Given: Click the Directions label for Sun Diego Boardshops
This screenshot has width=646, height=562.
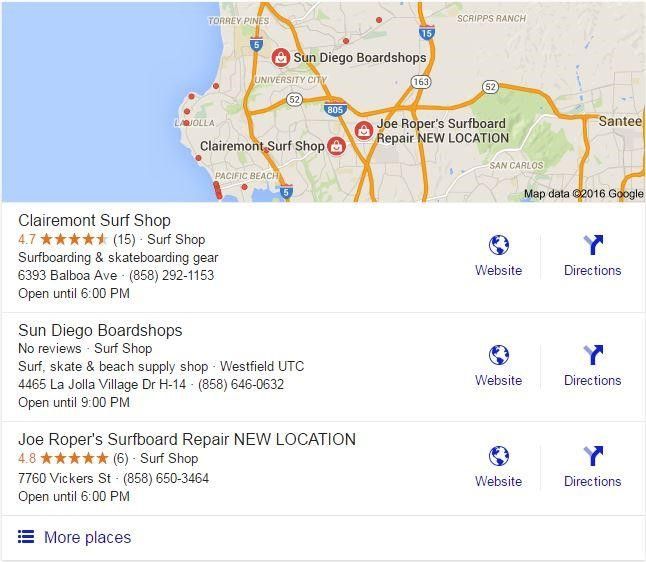Looking at the screenshot, I should pyautogui.click(x=592, y=380).
